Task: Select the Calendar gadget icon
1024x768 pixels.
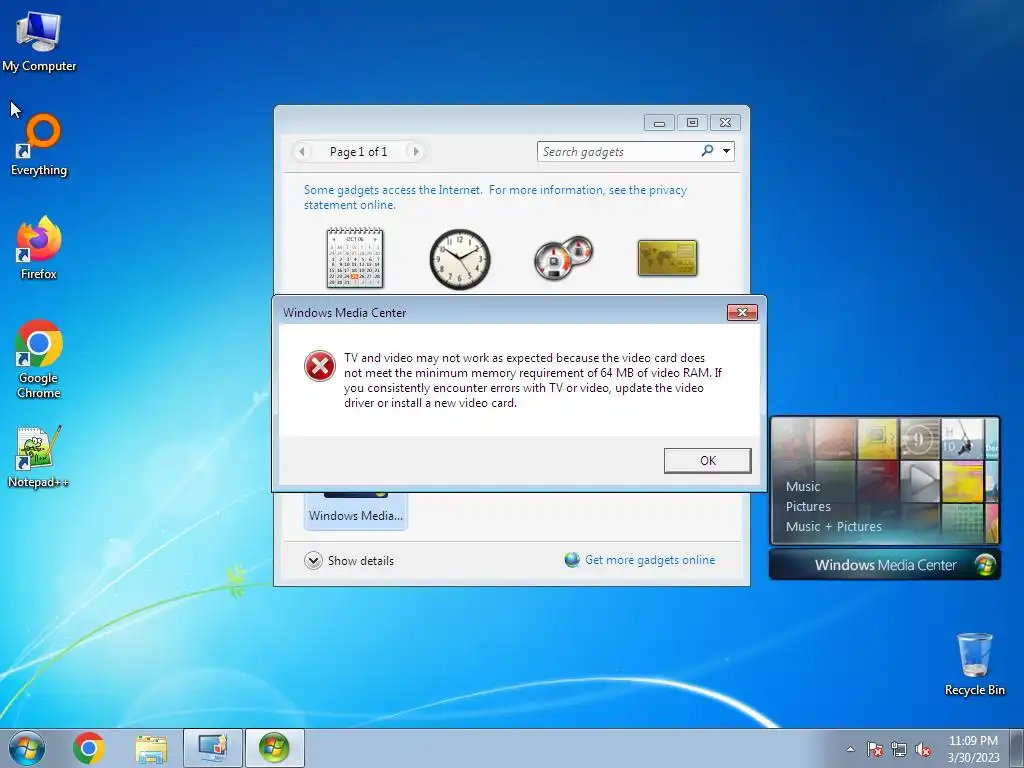Action: (x=355, y=258)
